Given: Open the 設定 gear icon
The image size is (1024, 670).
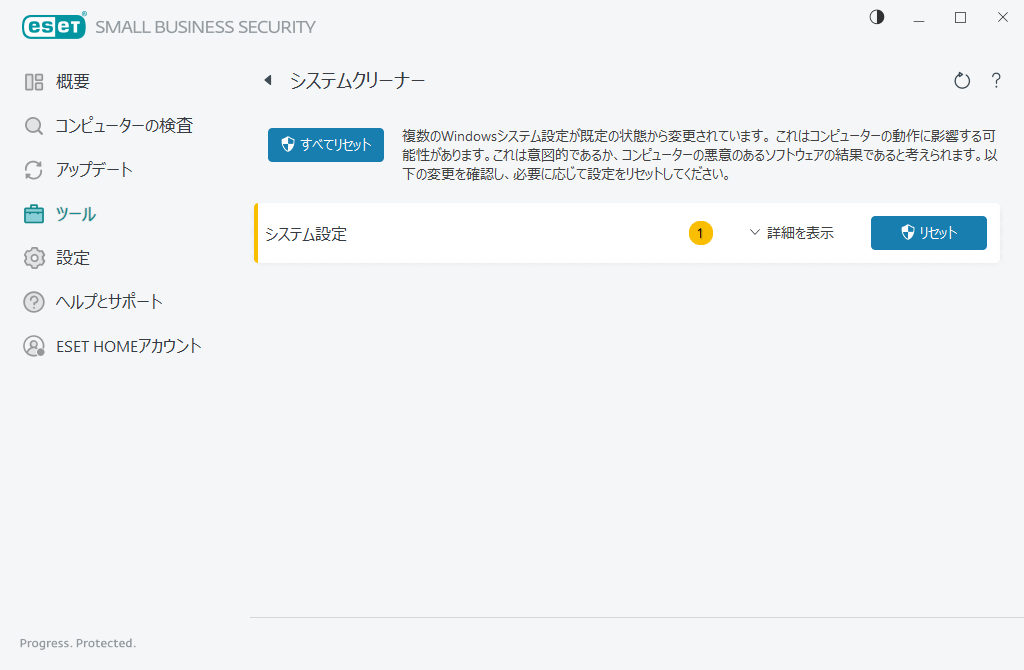Looking at the screenshot, I should click(x=33, y=257).
